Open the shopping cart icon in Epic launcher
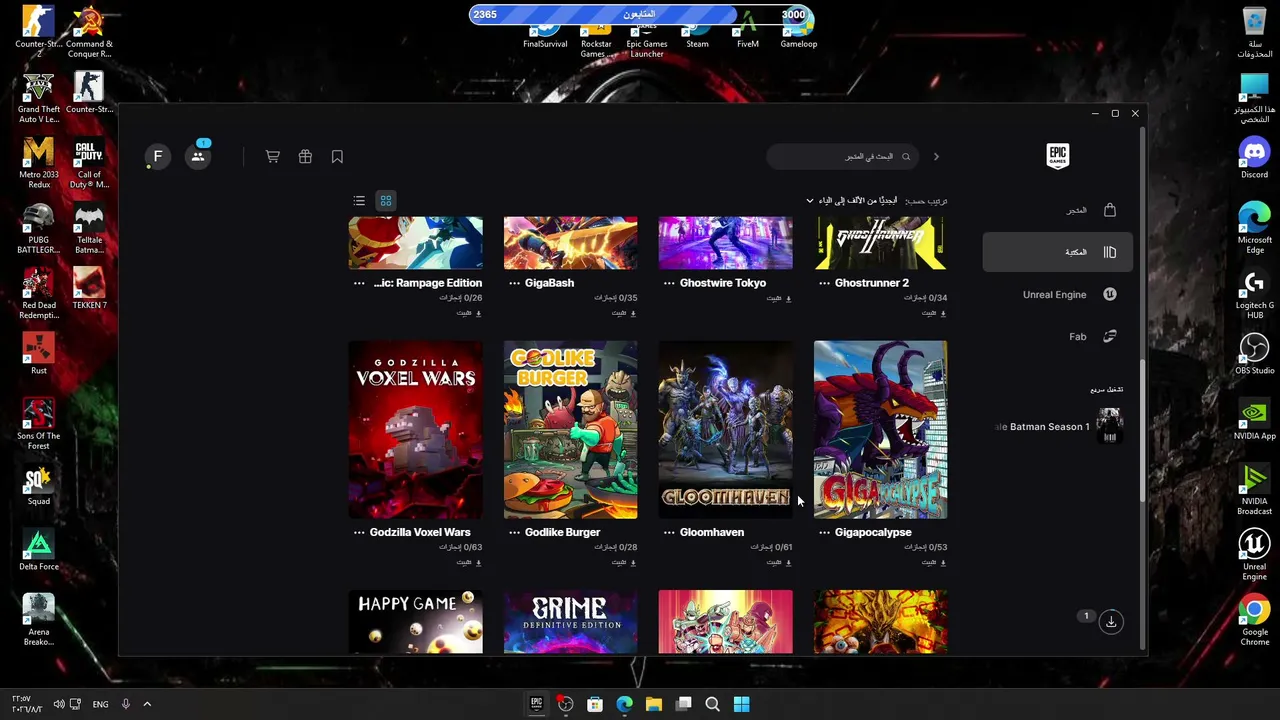1280x720 pixels. [272, 157]
